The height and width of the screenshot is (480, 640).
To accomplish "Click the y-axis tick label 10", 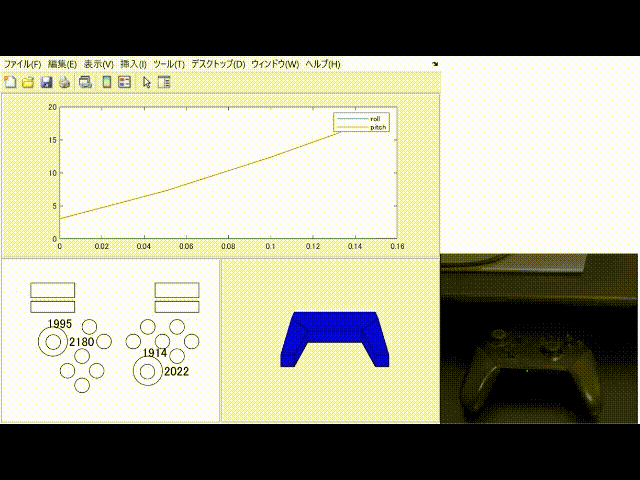I will (52, 173).
